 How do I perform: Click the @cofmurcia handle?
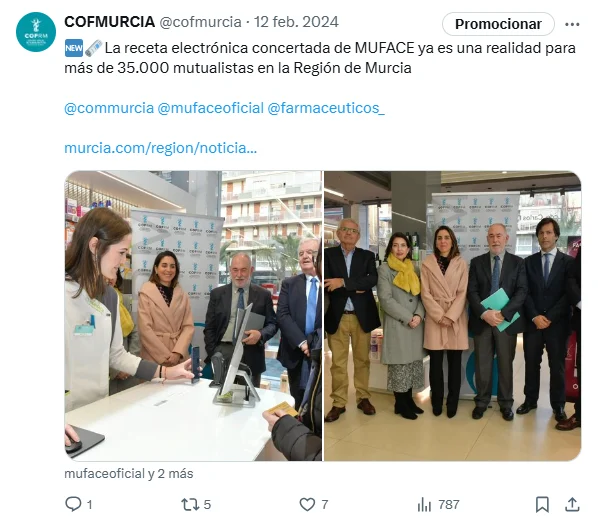point(200,22)
